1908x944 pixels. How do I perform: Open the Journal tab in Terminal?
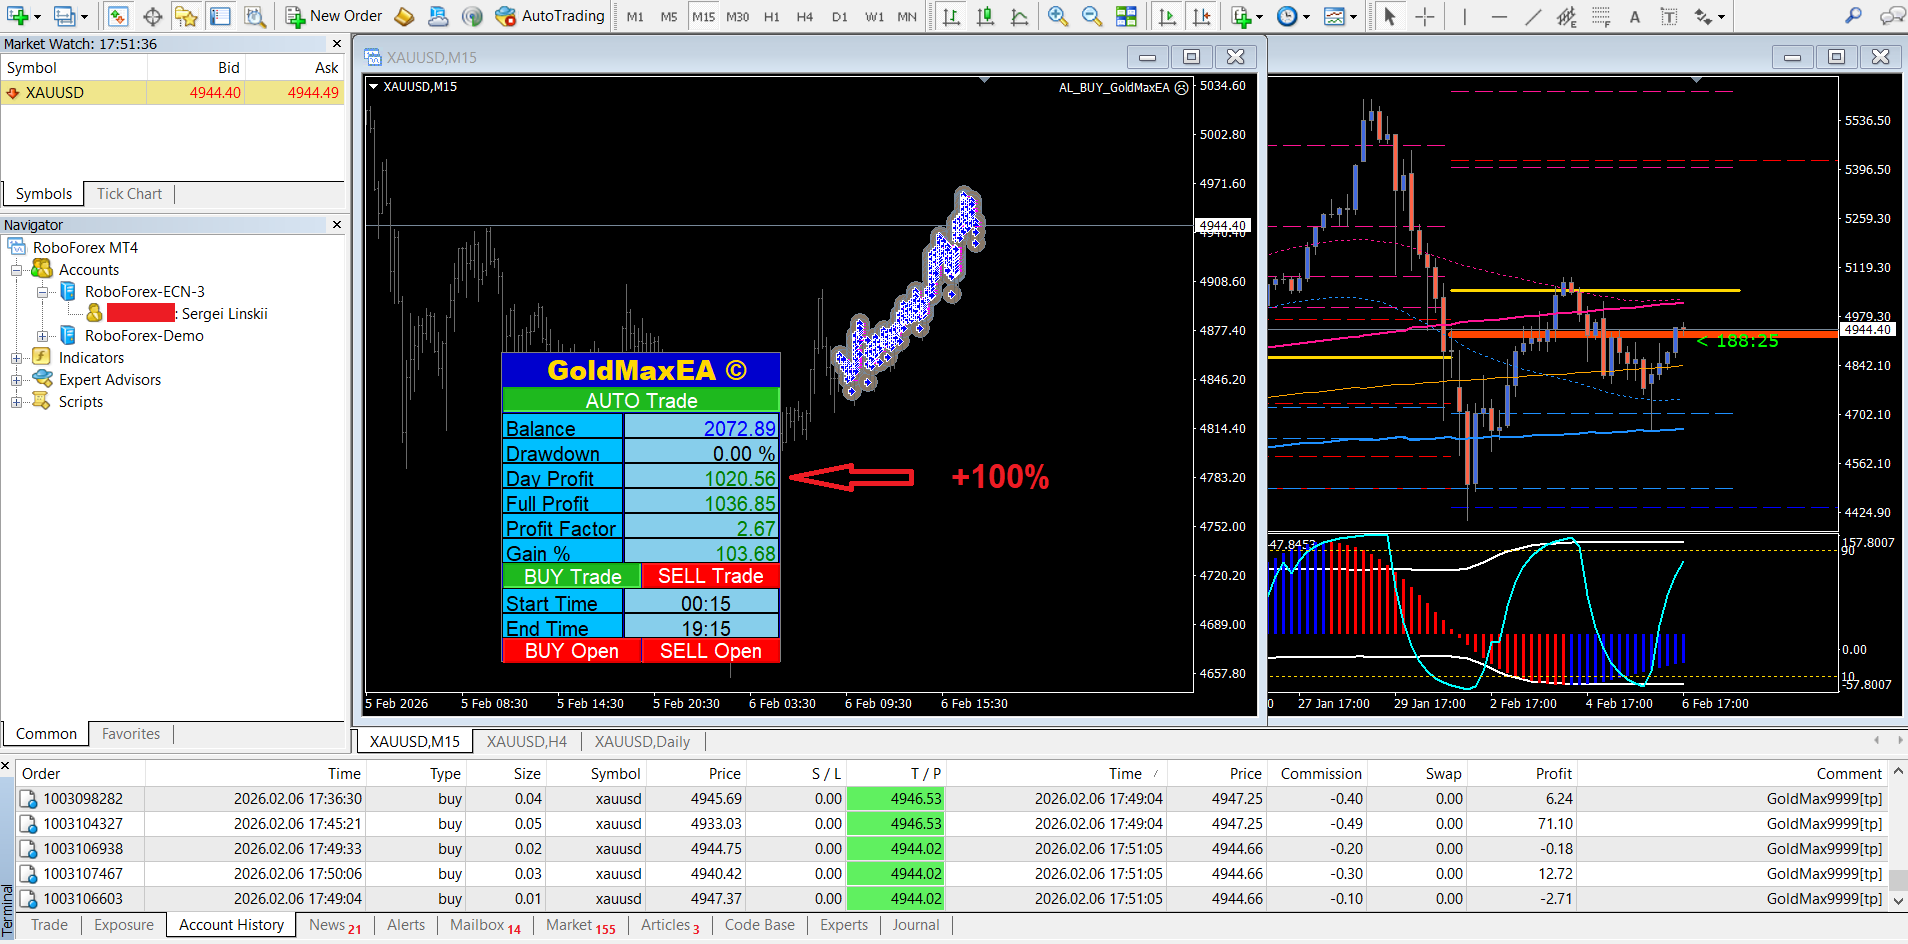pyautogui.click(x=916, y=925)
